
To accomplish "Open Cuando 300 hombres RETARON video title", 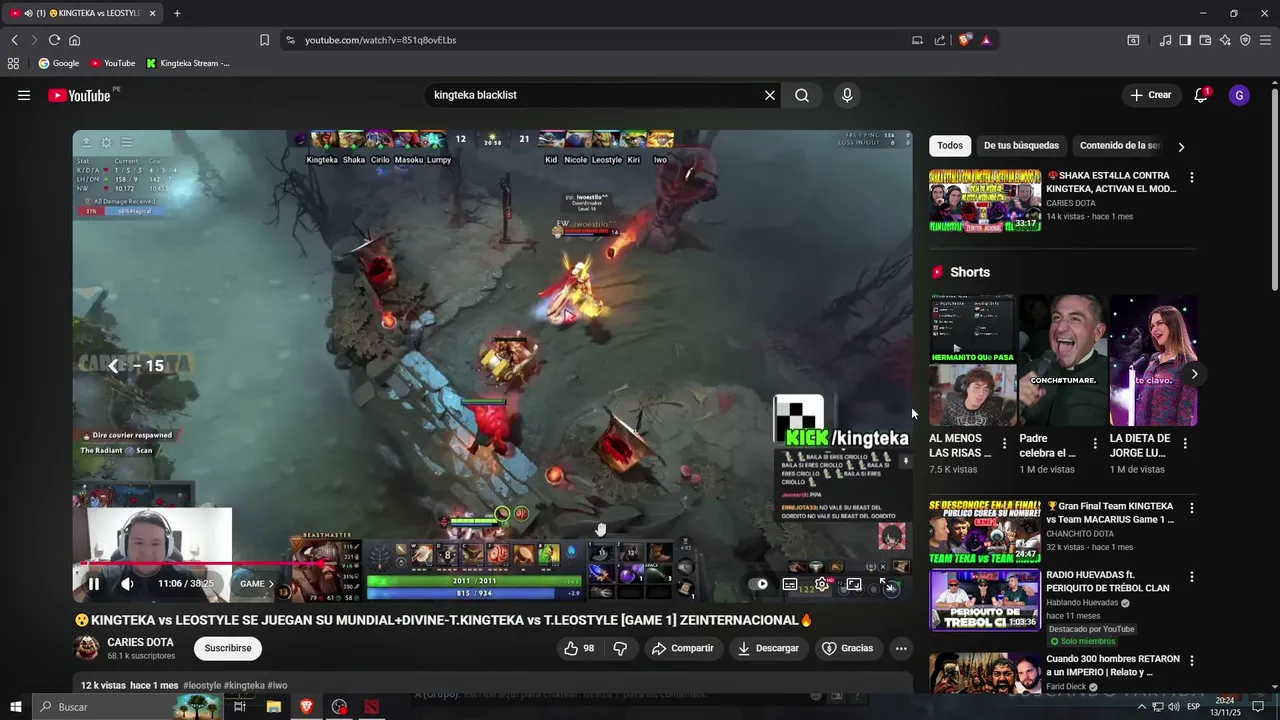I will tap(1113, 666).
